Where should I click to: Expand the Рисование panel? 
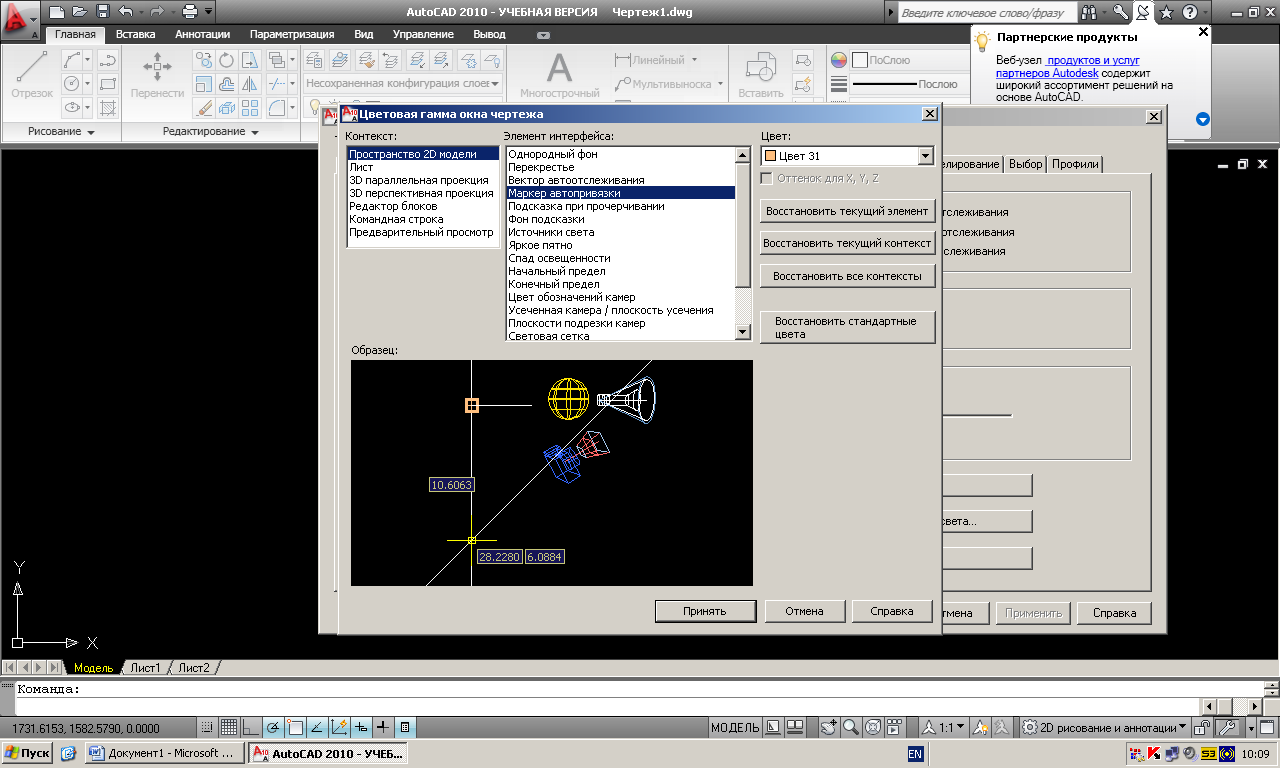[x=62, y=132]
